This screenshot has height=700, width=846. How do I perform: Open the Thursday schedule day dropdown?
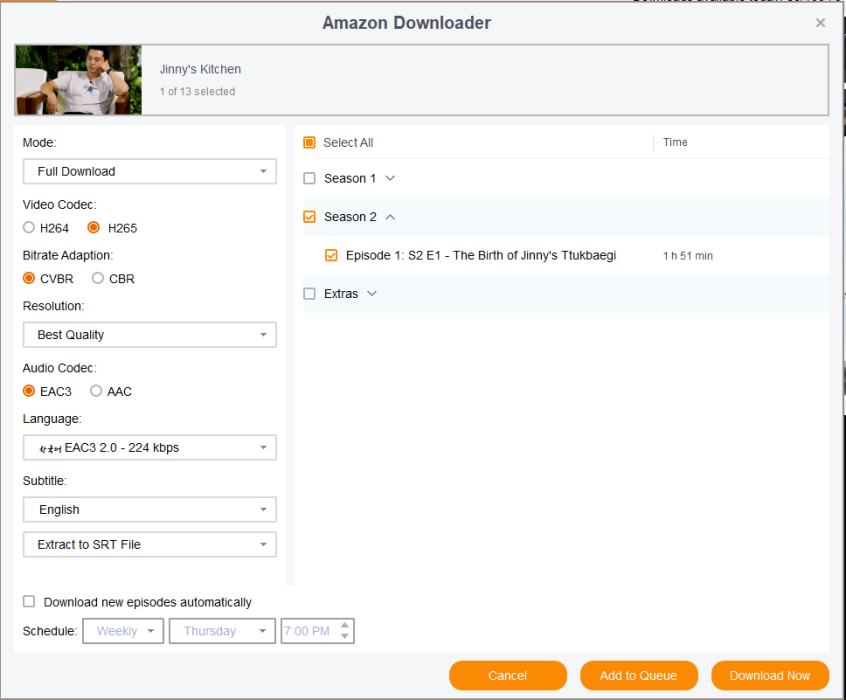pos(222,631)
